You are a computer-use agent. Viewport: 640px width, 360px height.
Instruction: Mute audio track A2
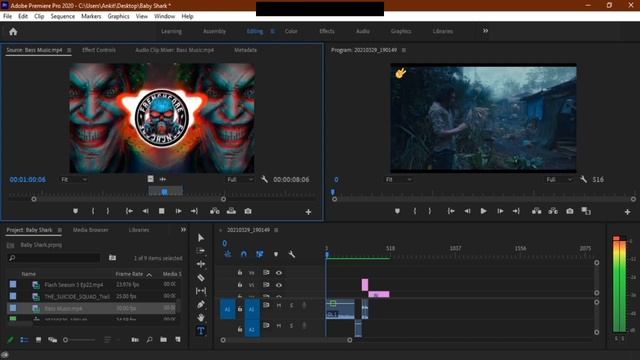279,325
